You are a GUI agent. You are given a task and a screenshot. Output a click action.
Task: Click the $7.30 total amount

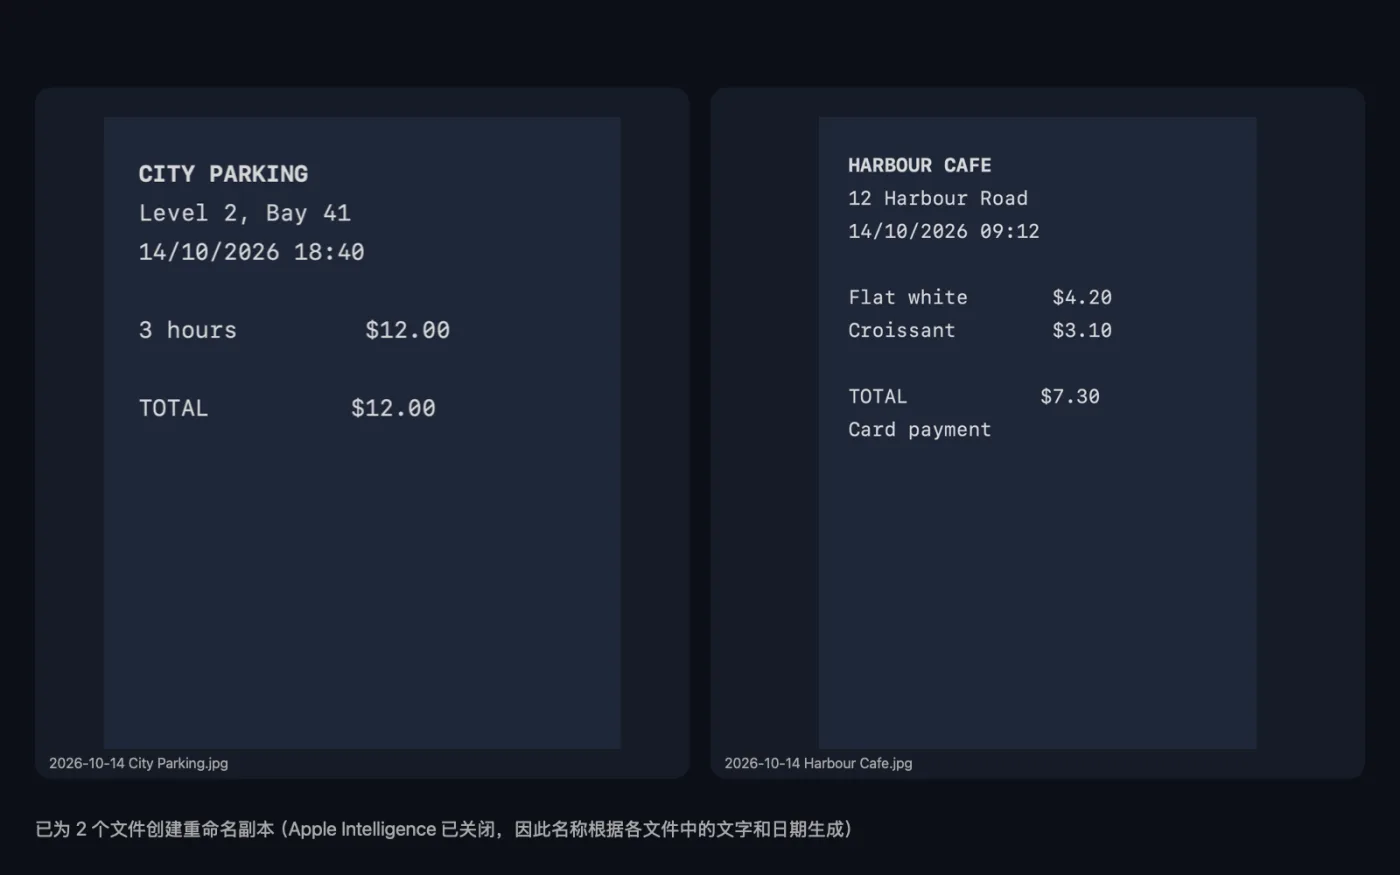coord(1070,396)
